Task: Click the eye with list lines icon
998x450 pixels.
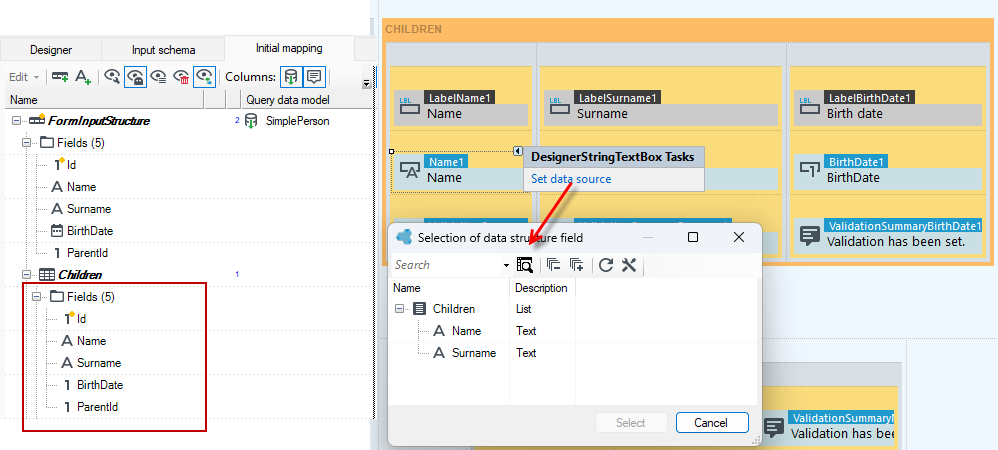Action: (158, 77)
